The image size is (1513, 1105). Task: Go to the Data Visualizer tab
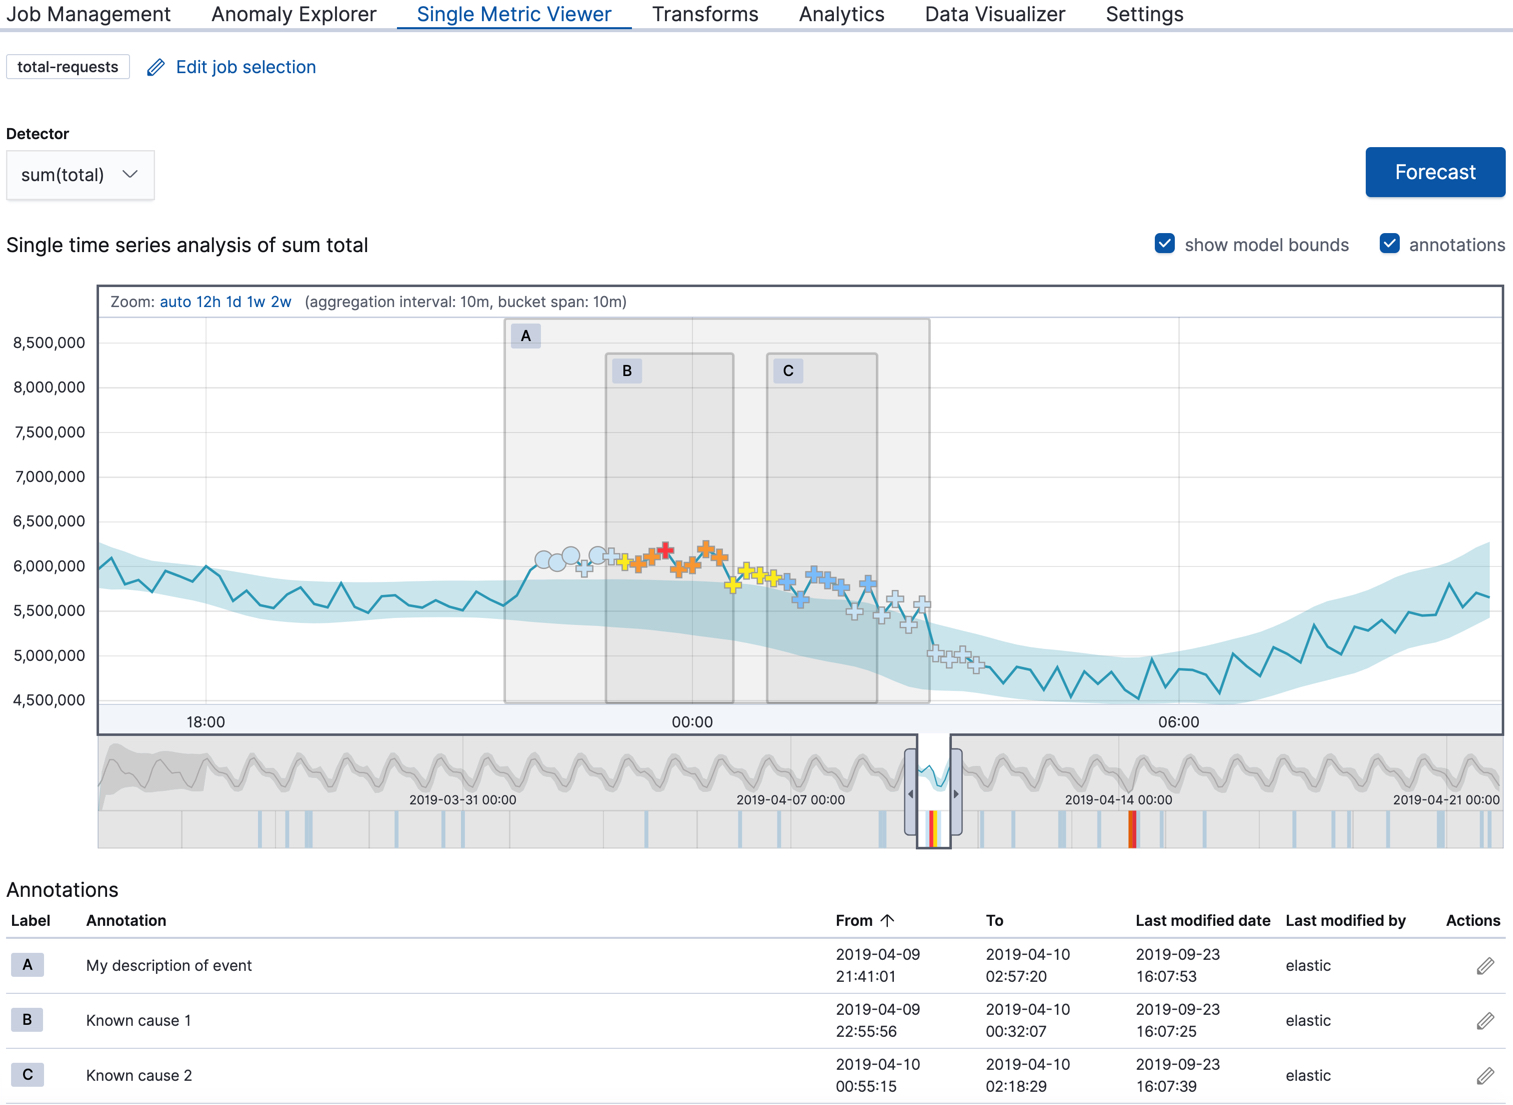[x=994, y=14]
